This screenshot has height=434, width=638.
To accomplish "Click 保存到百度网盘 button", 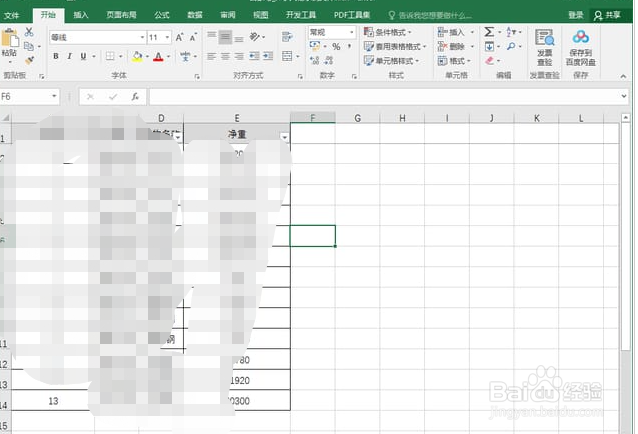I will coord(581,47).
